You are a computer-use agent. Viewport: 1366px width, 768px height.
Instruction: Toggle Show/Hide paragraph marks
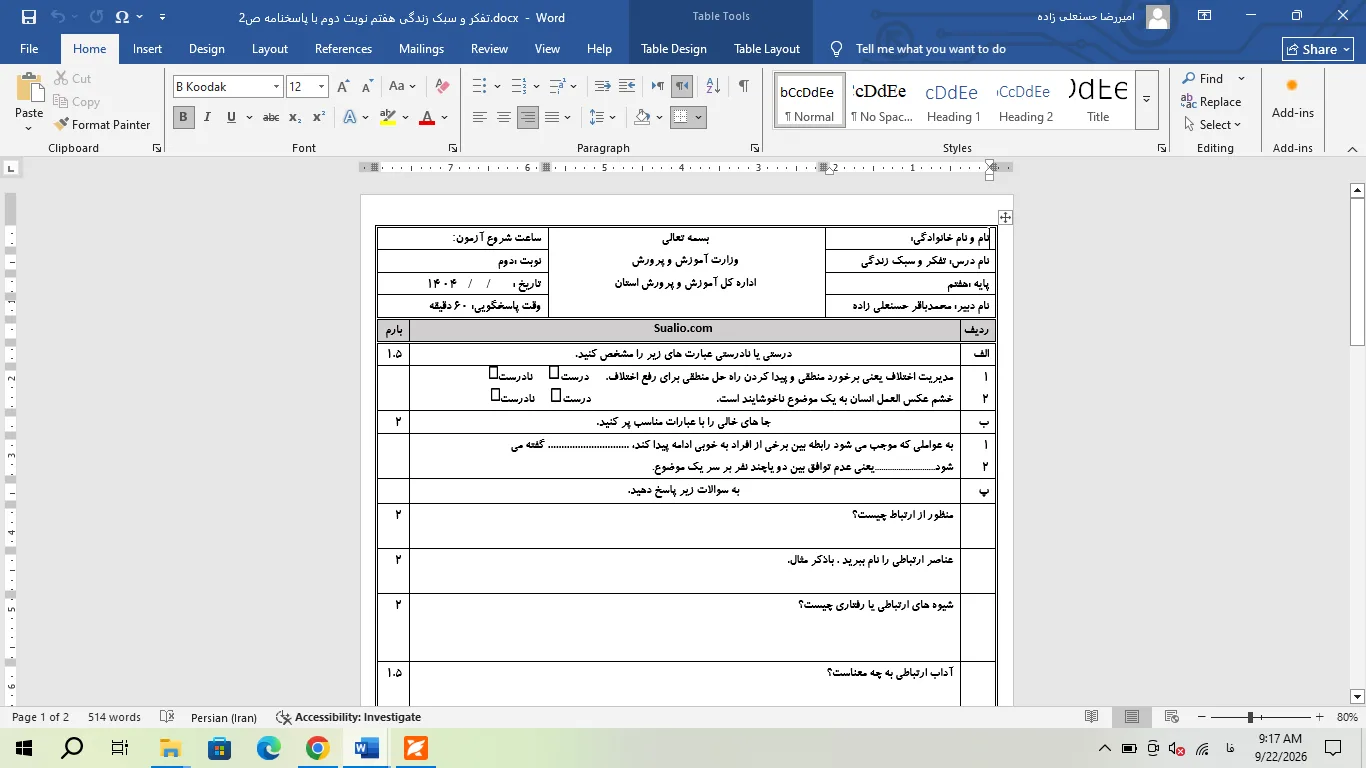point(743,87)
